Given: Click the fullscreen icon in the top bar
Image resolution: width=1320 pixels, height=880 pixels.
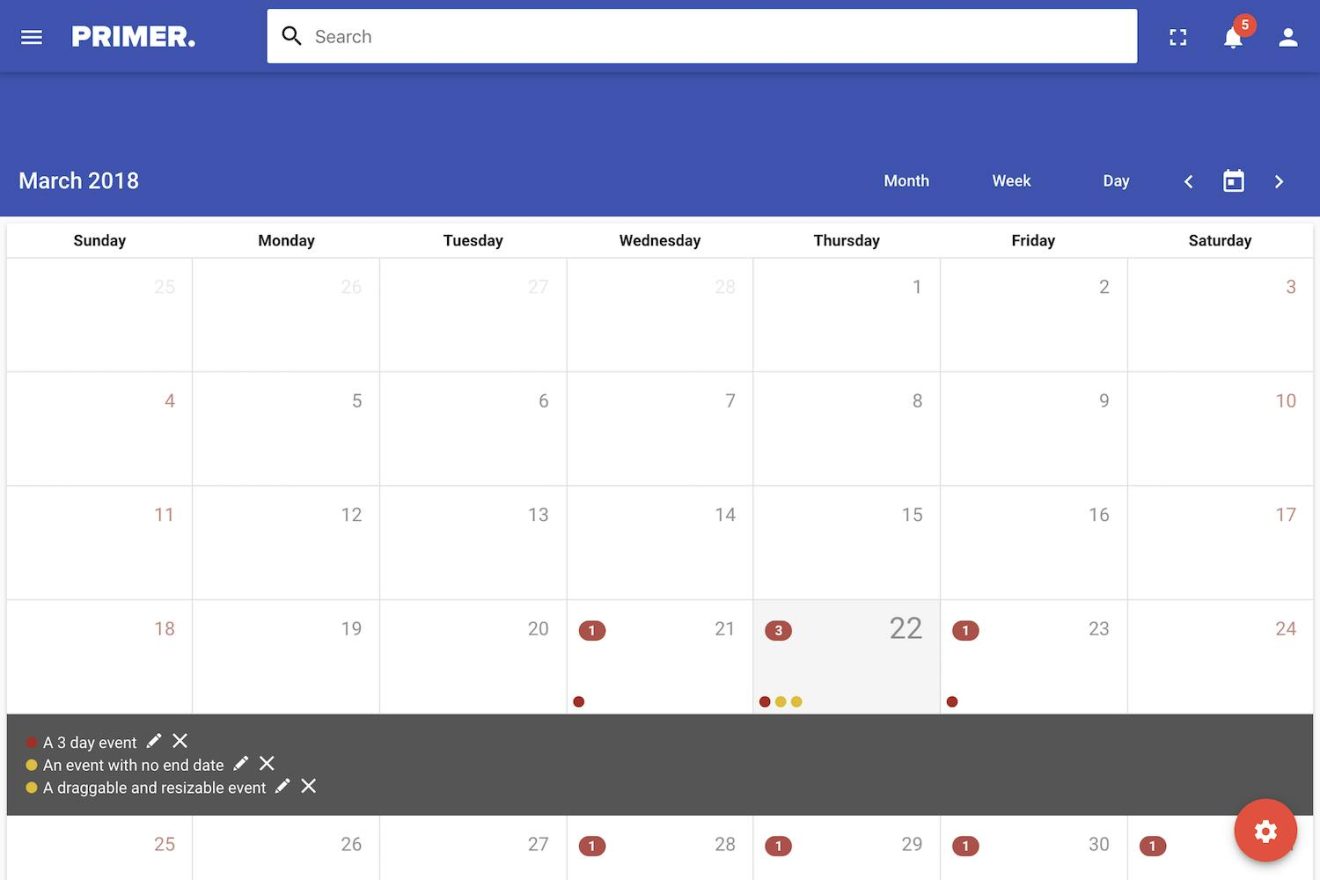Looking at the screenshot, I should (x=1178, y=36).
